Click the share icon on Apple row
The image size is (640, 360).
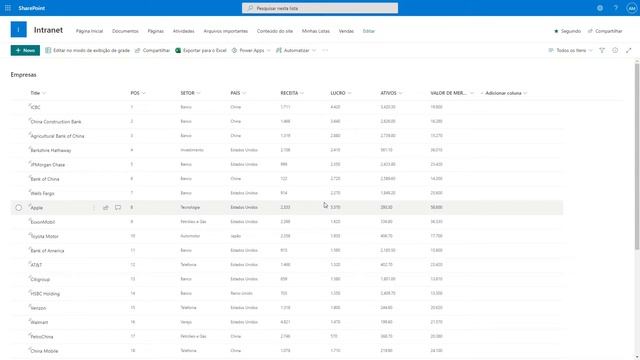tap(106, 207)
